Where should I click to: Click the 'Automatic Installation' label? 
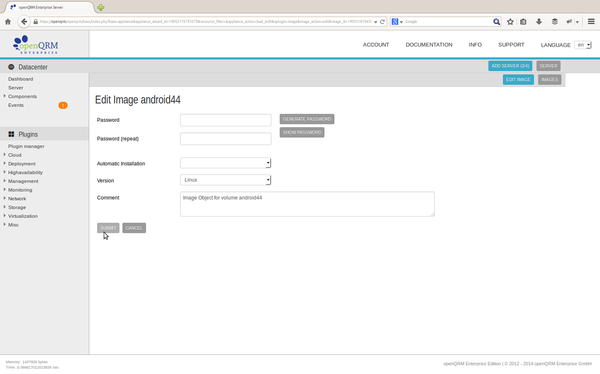121,163
